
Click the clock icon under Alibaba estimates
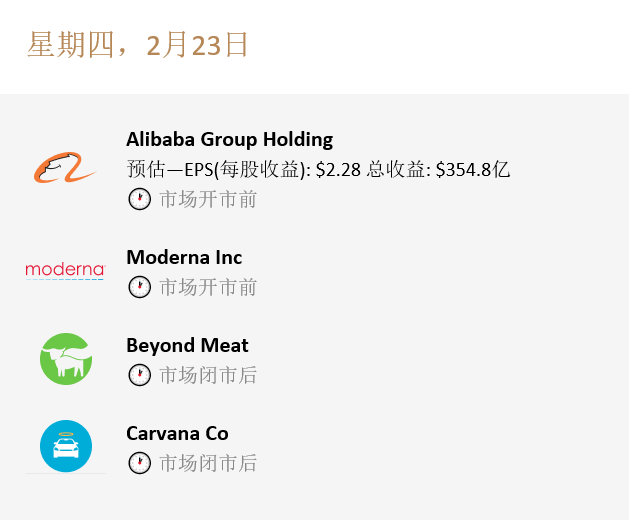click(x=139, y=199)
